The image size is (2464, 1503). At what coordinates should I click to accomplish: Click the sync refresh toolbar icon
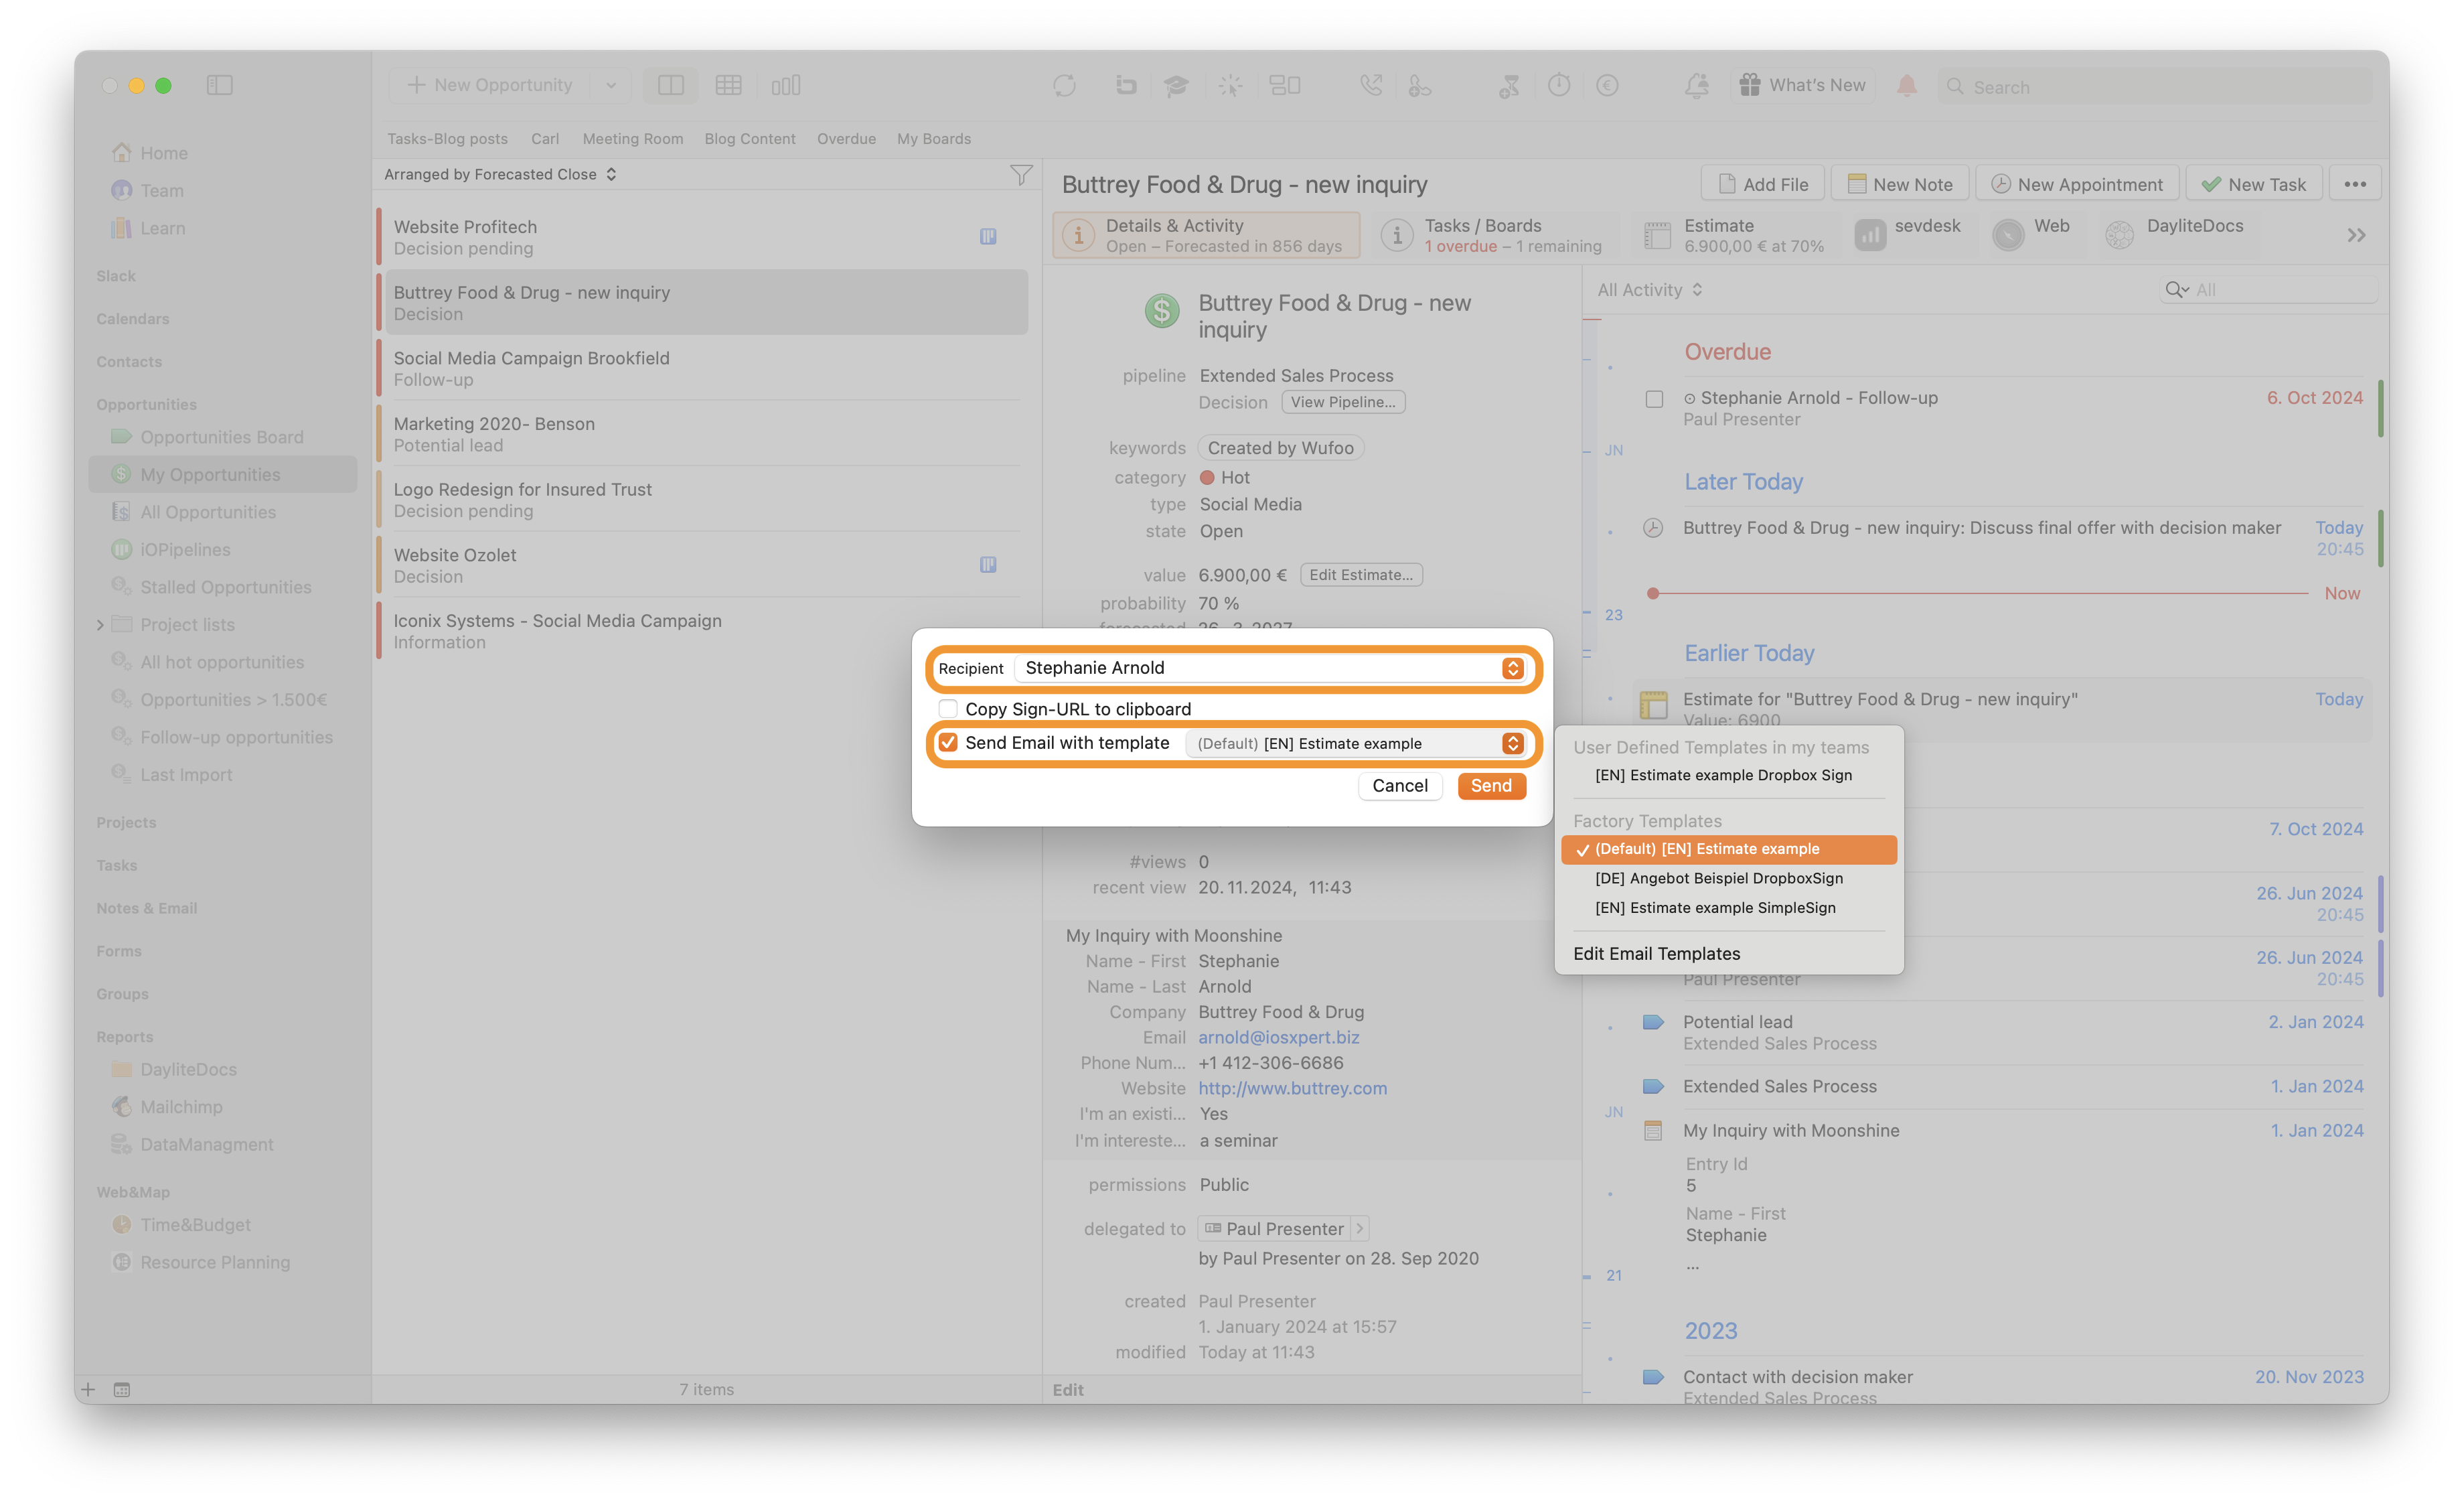pyautogui.click(x=1064, y=85)
